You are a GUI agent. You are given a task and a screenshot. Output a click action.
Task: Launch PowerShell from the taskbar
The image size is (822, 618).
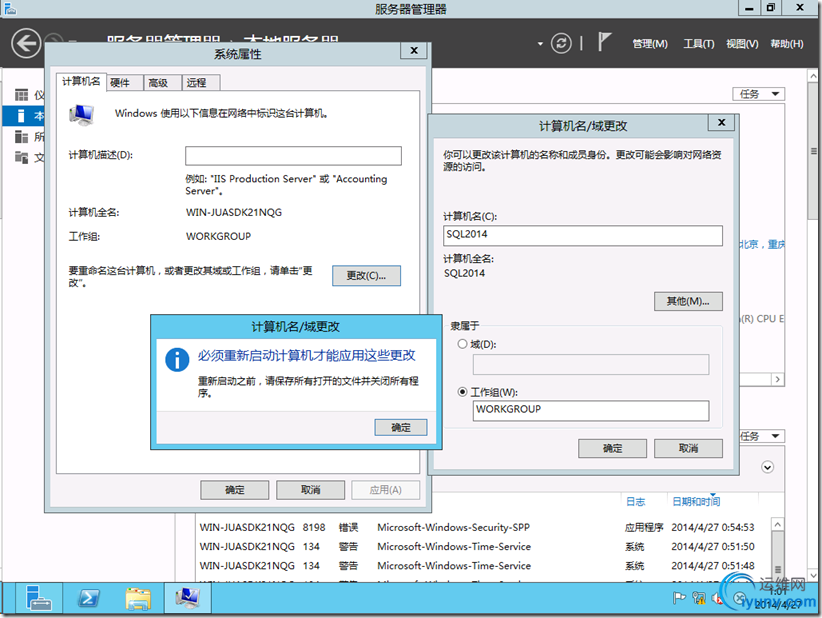point(88,598)
